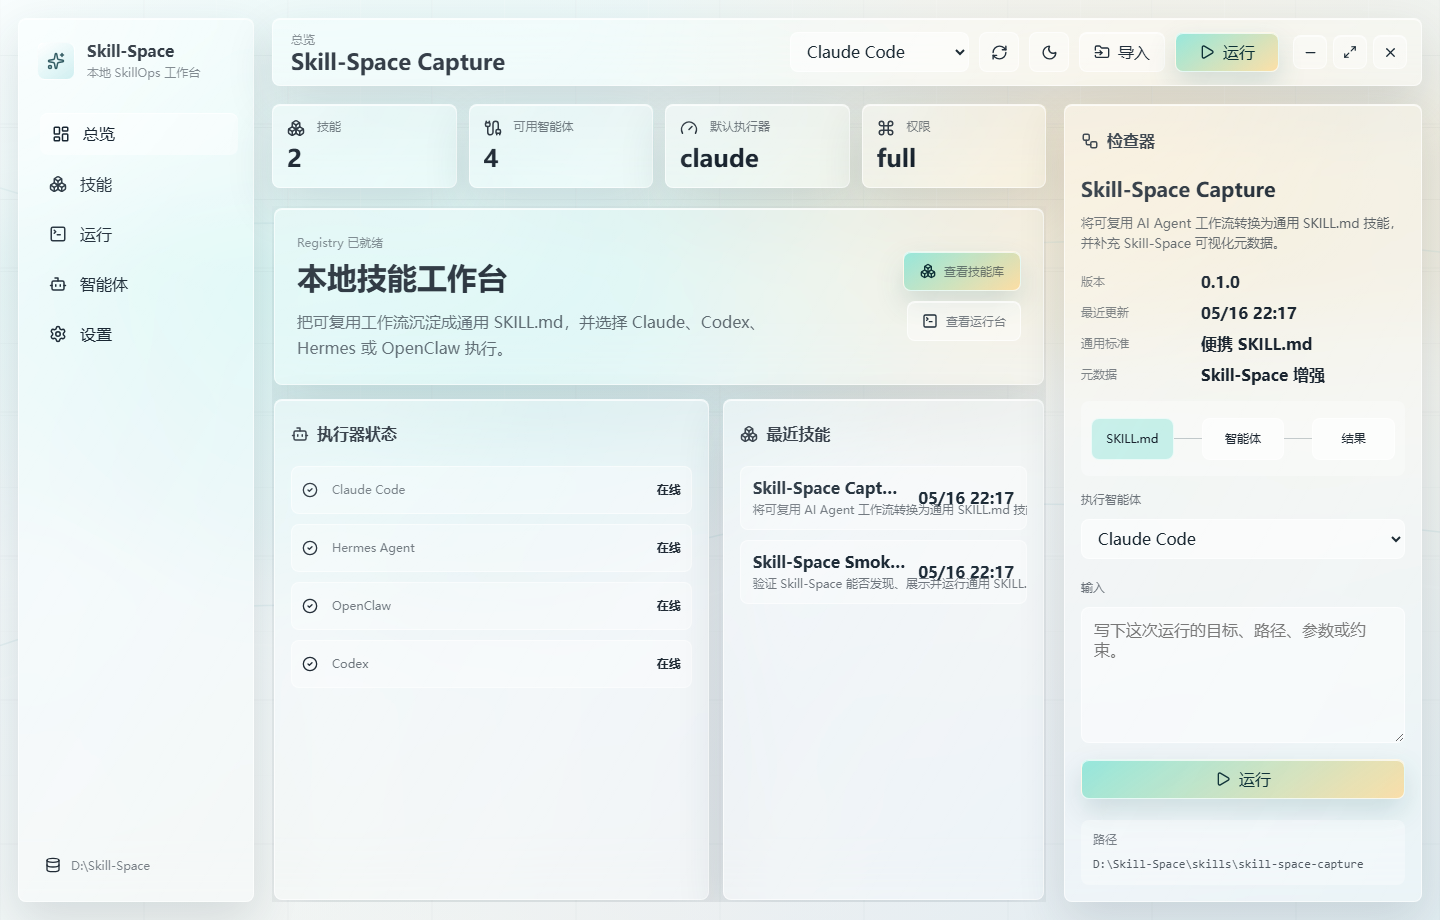Click the 查看运行台 button
The width and height of the screenshot is (1440, 920).
(x=964, y=321)
